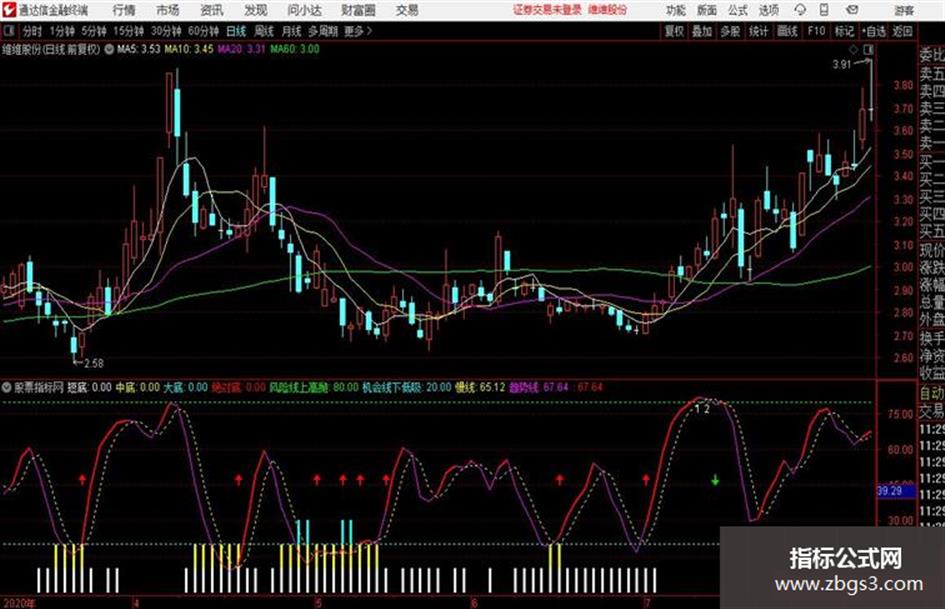Switch to the 5分钟 period tab
Viewport: 945px width, 609px height.
click(x=93, y=31)
